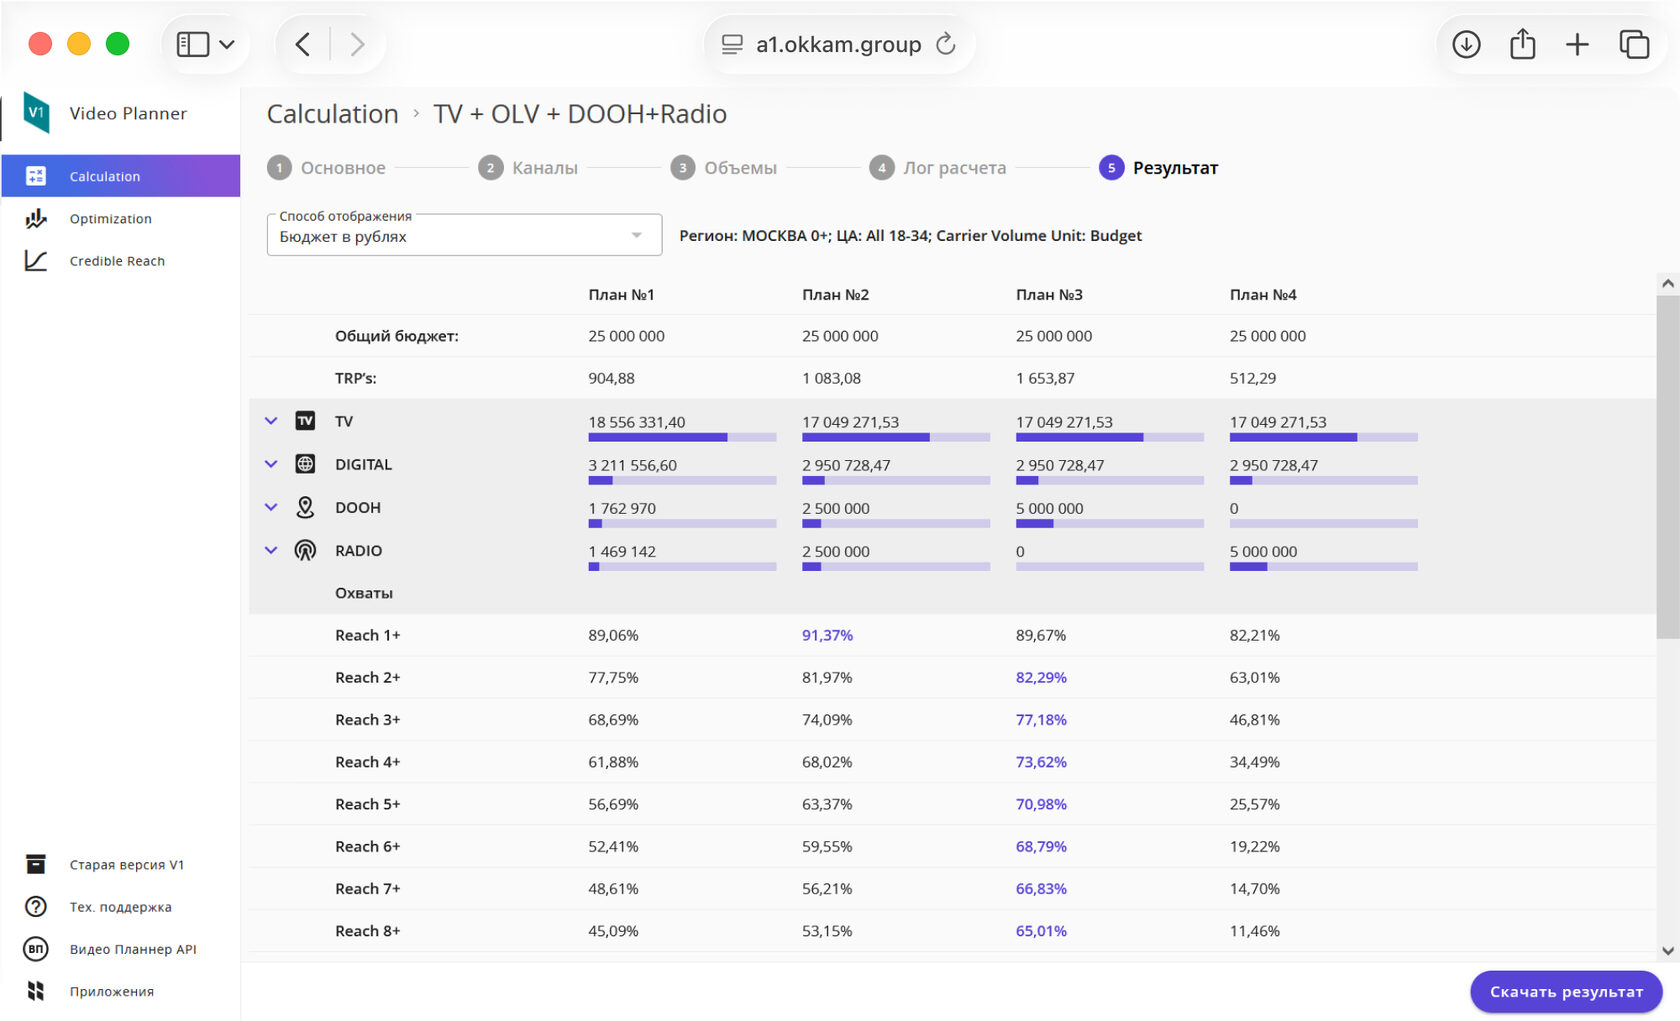Go to step 4 Лог расчета

coord(938,168)
